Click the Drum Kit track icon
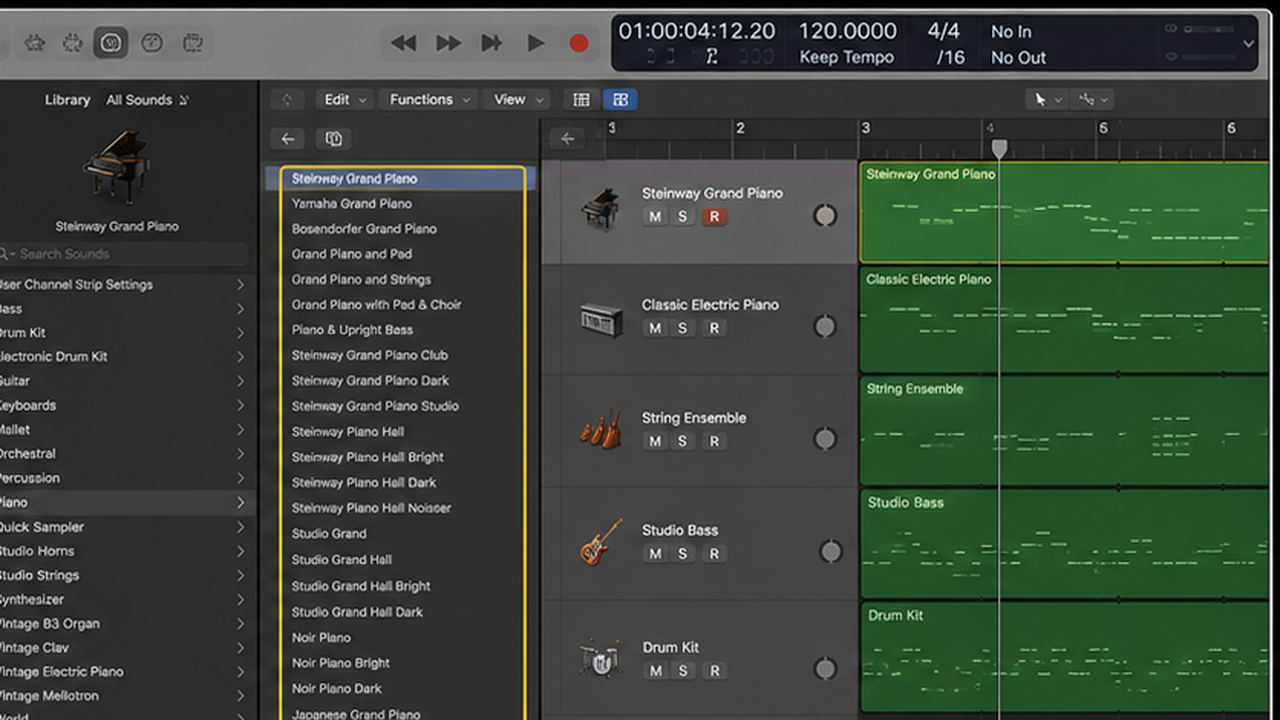The image size is (1280, 720). (600, 658)
